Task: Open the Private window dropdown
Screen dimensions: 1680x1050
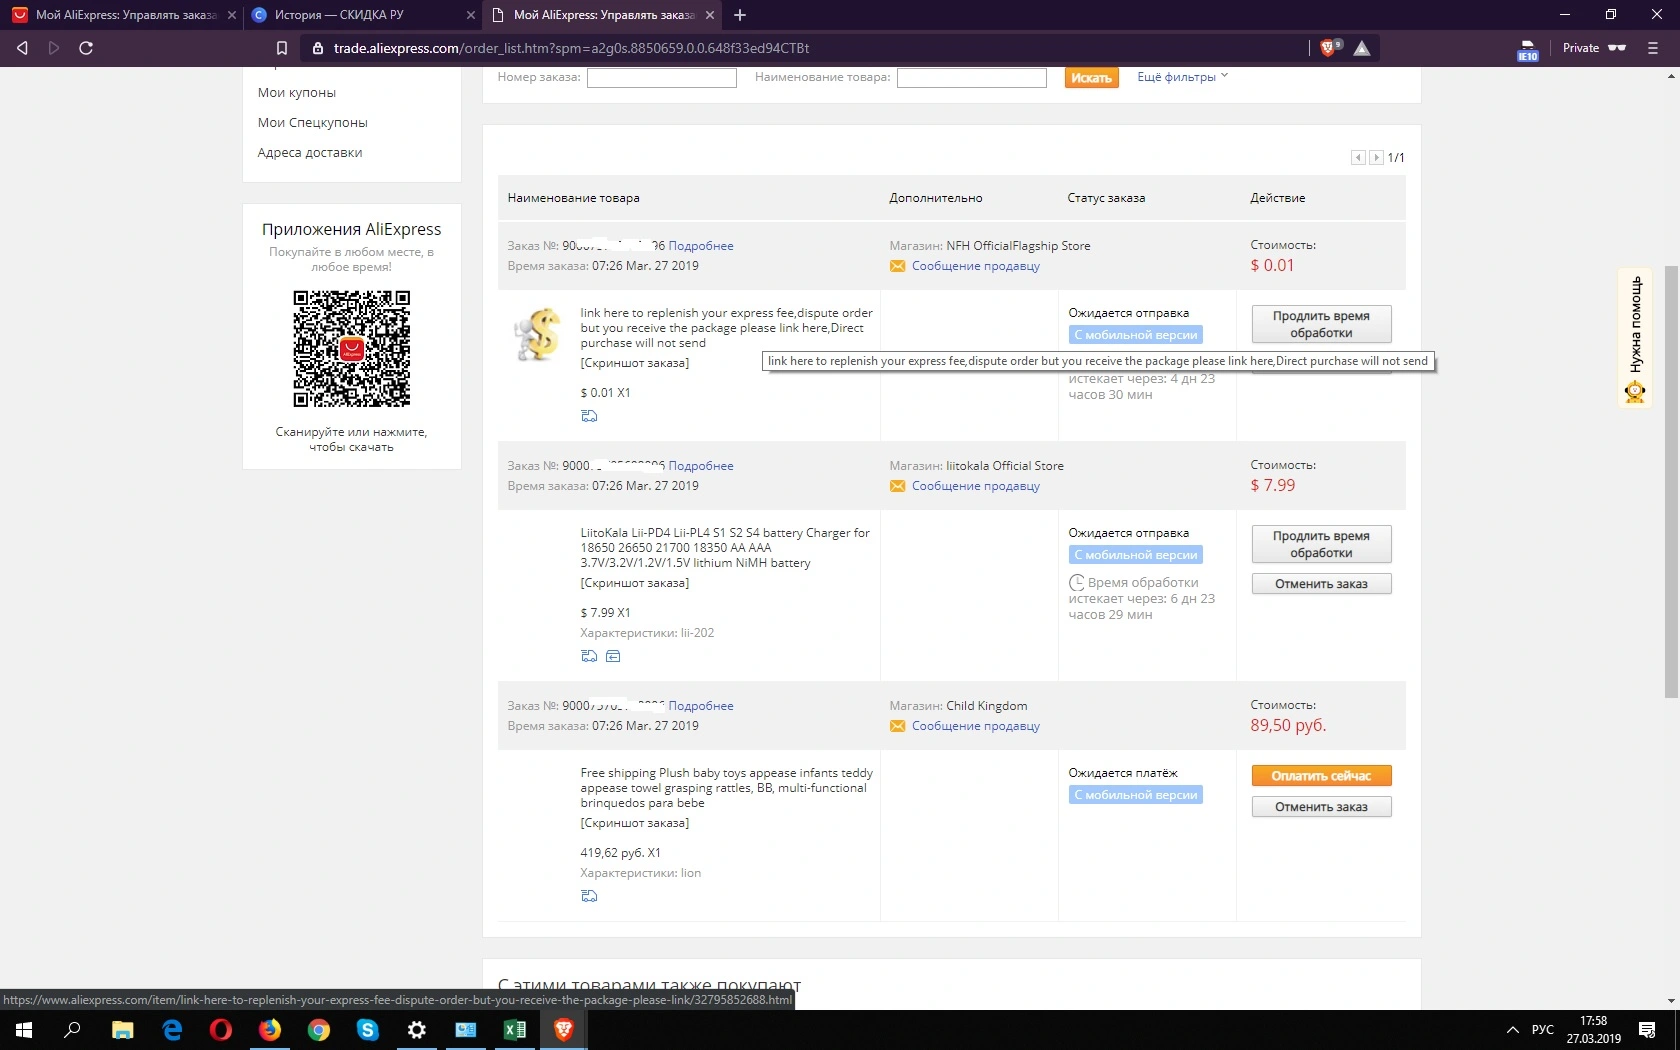Action: point(1595,48)
